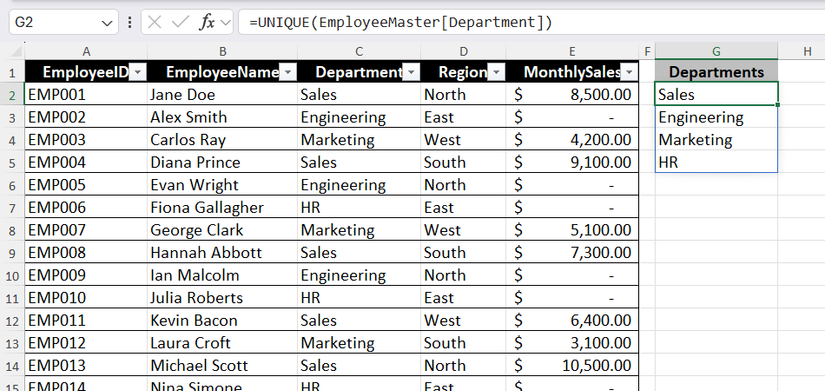Open the Name Box dropdown arrow

pyautogui.click(x=107, y=23)
